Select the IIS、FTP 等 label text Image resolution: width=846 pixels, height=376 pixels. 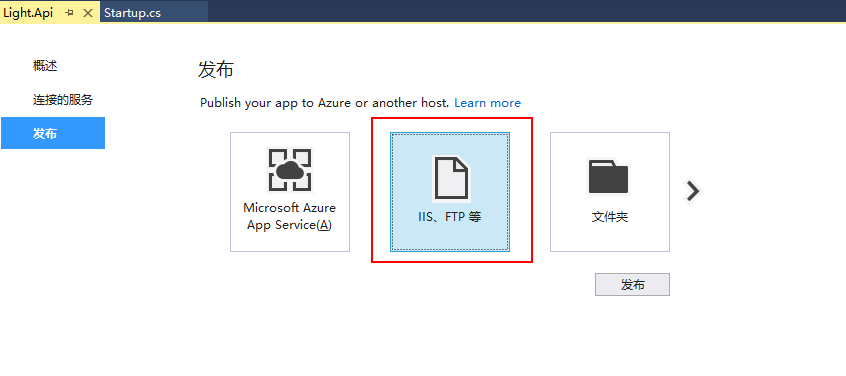449,218
